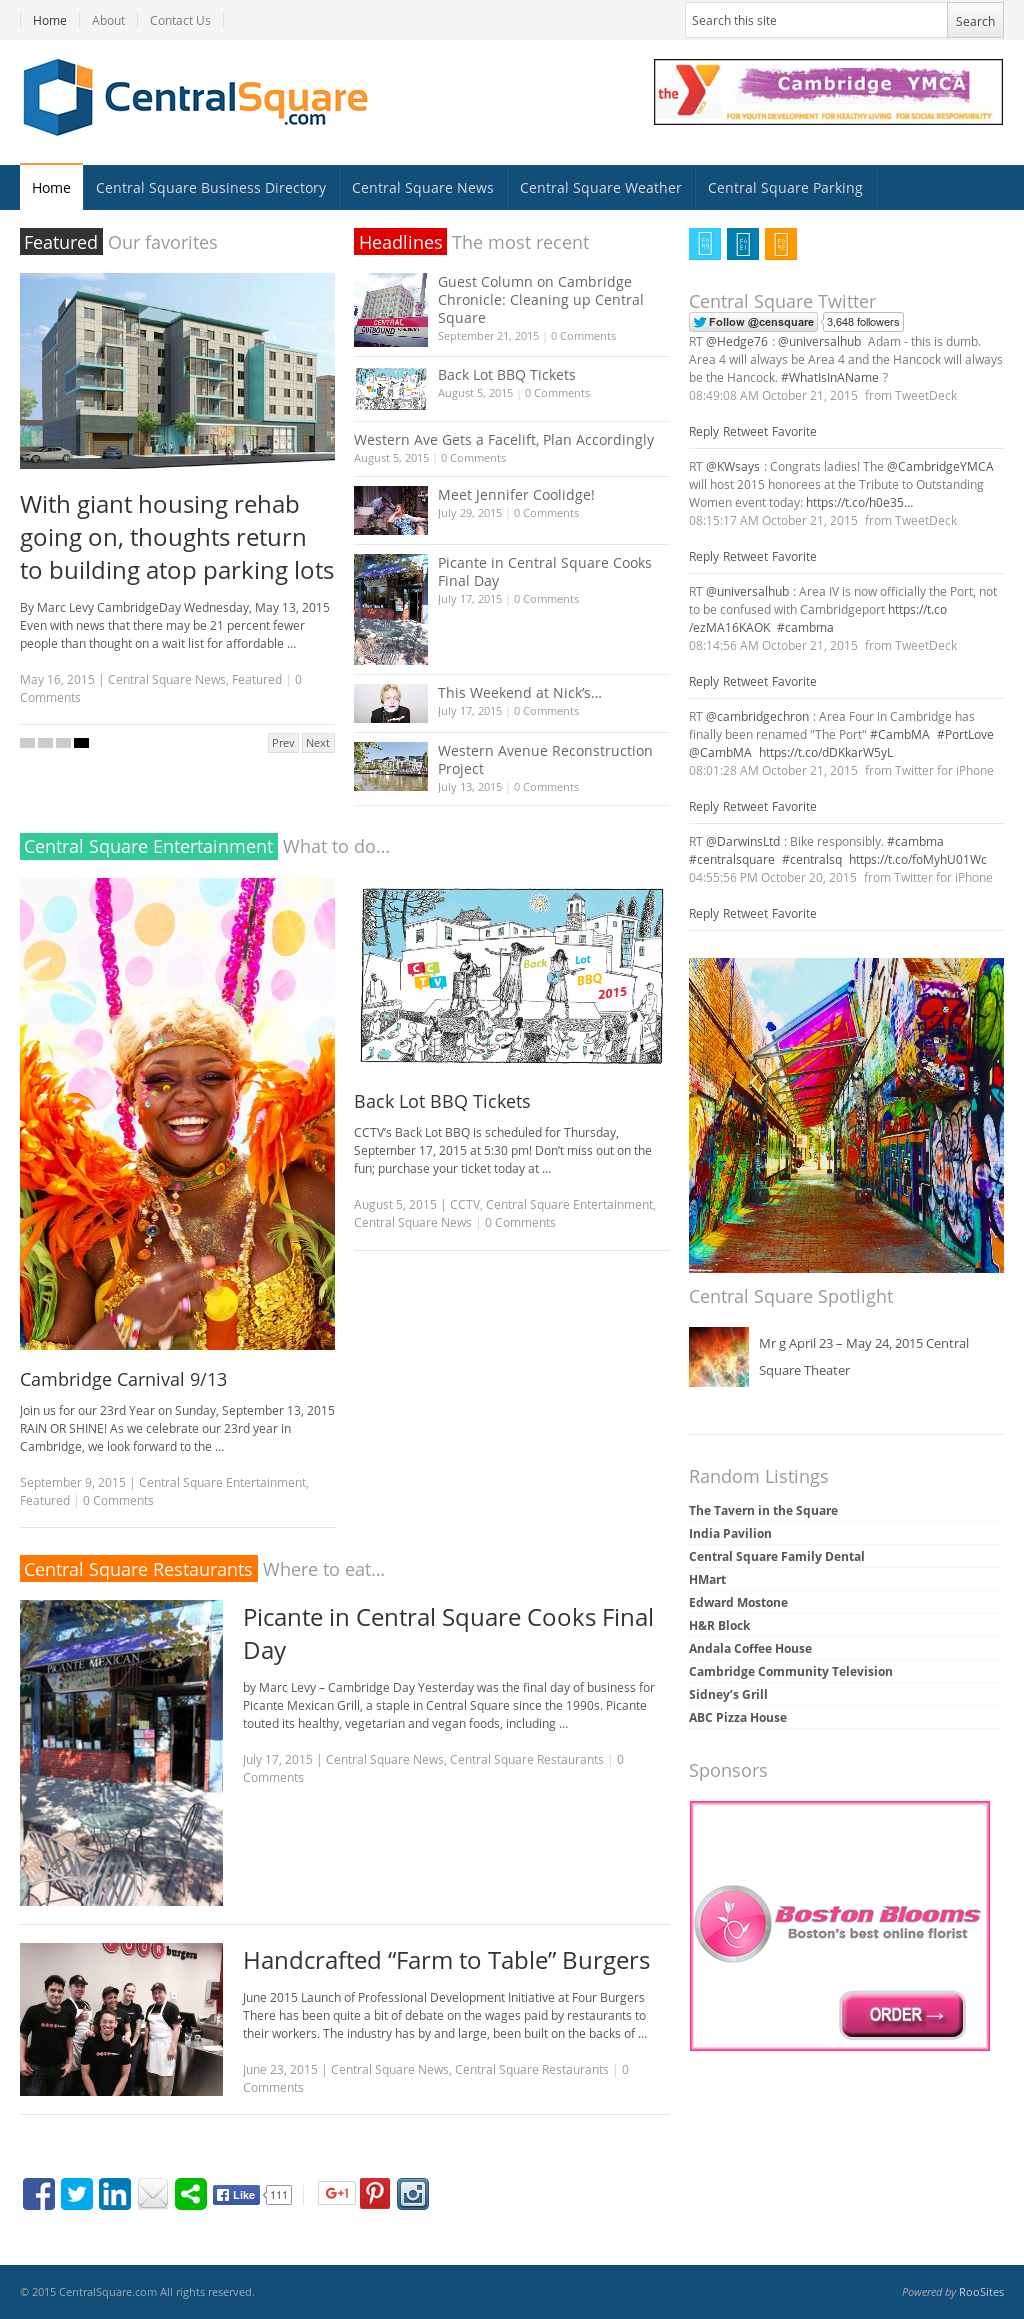1024x2319 pixels.
Task: Click the Instagram camera icon
Action: (413, 2194)
